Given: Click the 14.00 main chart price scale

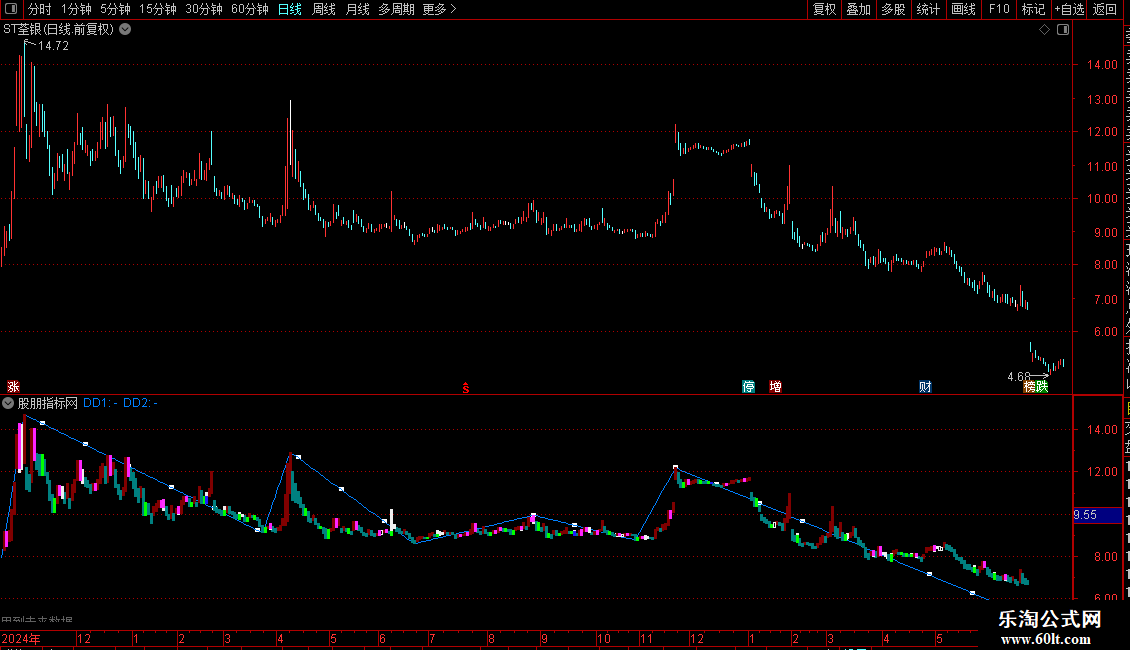Looking at the screenshot, I should click(1102, 65).
